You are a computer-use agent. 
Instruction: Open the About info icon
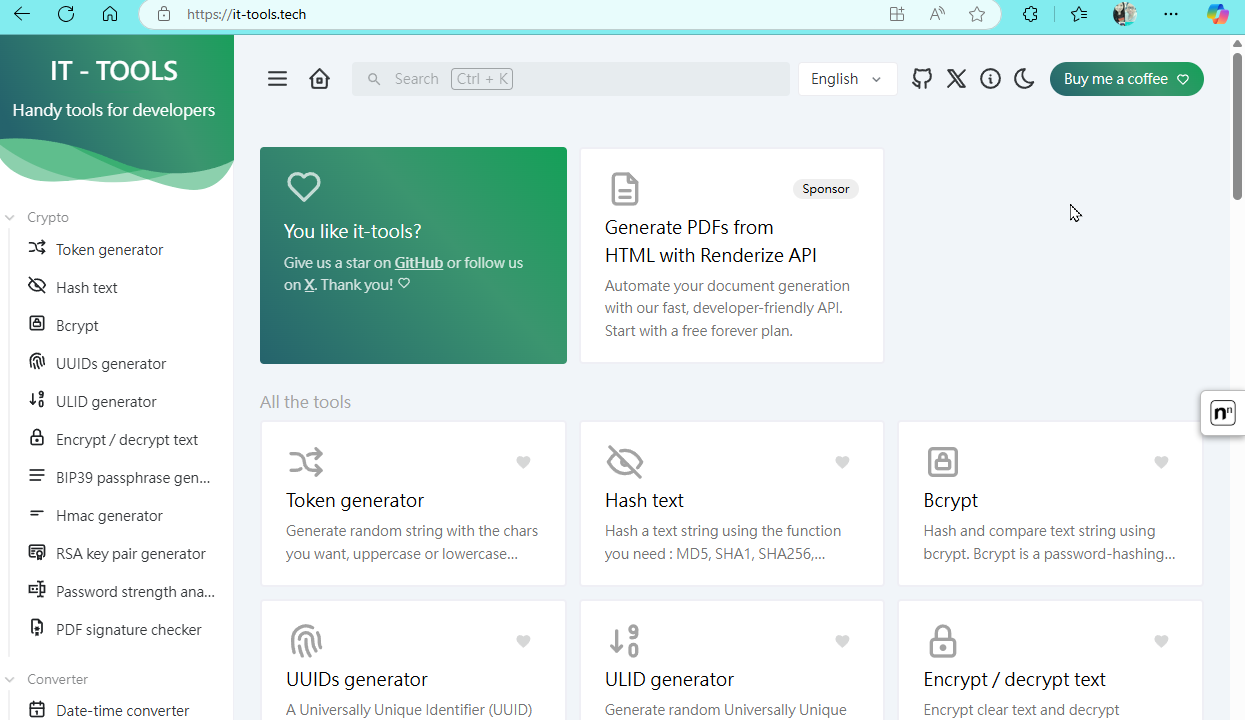click(x=990, y=79)
